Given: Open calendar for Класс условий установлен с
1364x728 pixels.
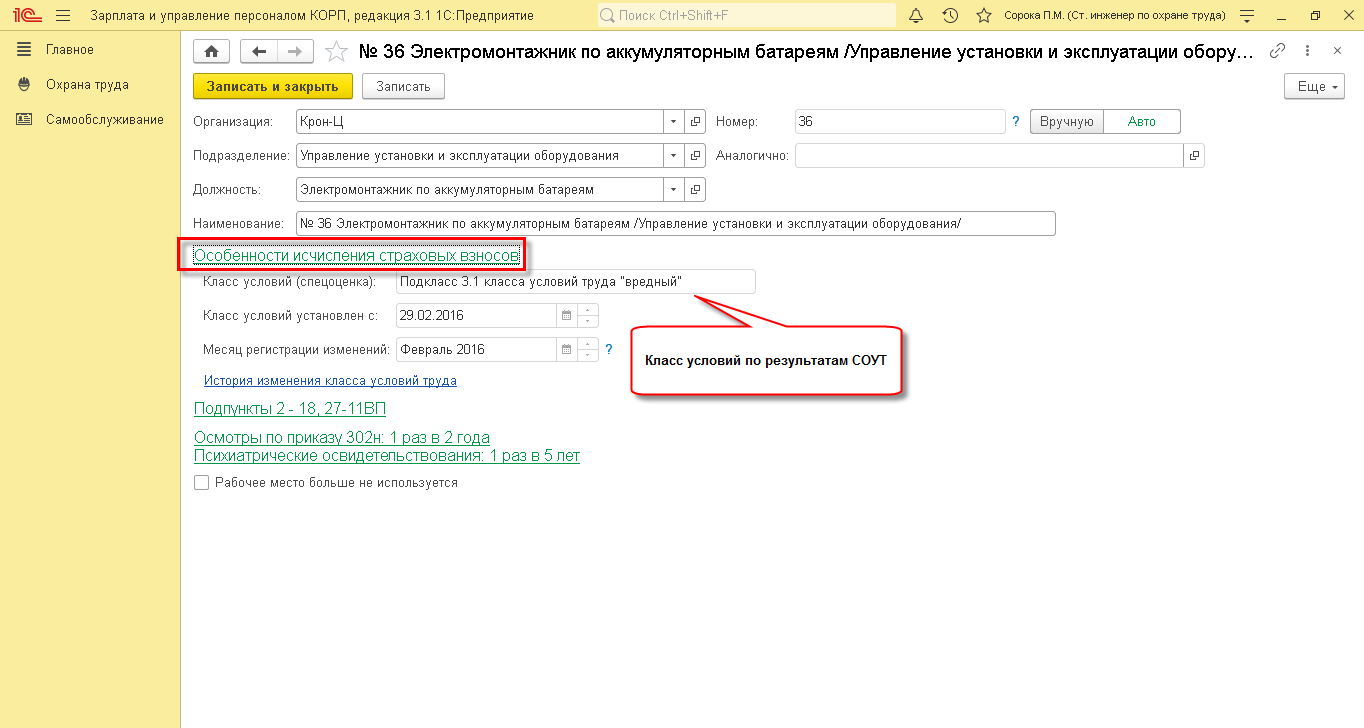Looking at the screenshot, I should (566, 316).
